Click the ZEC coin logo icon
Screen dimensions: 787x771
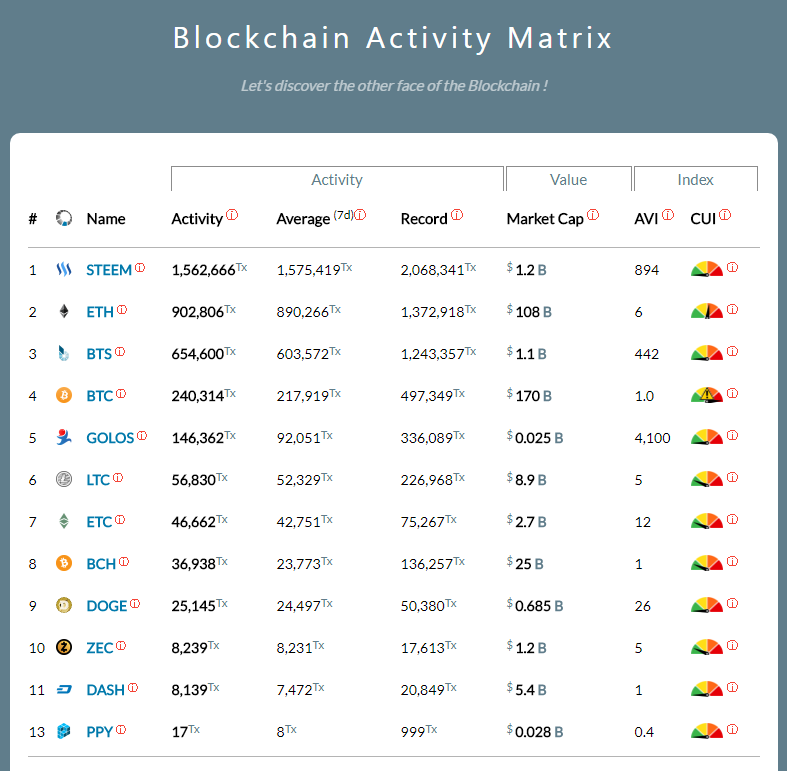(x=64, y=648)
